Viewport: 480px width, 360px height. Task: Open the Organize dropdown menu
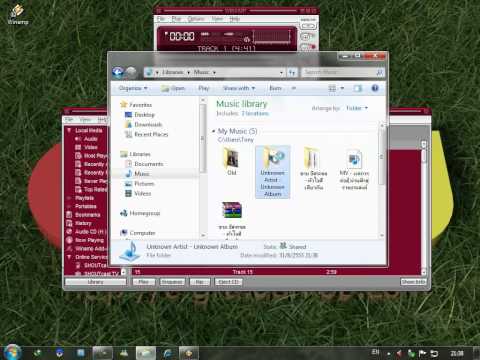tap(133, 88)
